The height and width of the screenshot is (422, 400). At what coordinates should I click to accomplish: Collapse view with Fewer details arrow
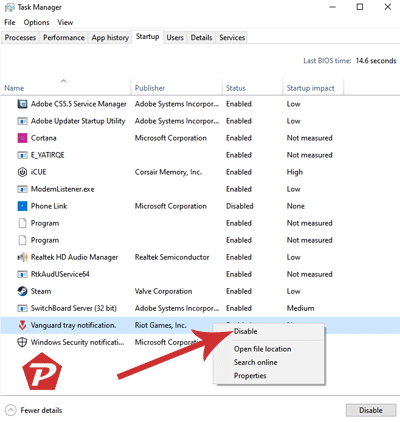pos(11,410)
